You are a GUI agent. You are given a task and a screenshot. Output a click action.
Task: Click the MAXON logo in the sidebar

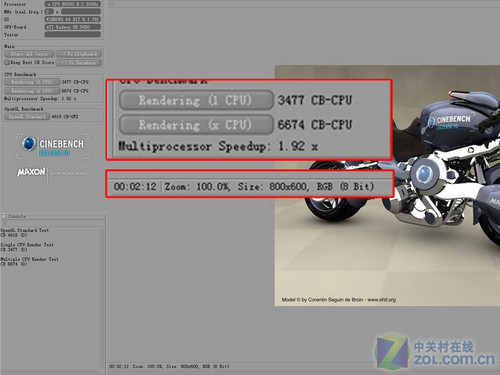pyautogui.click(x=31, y=172)
